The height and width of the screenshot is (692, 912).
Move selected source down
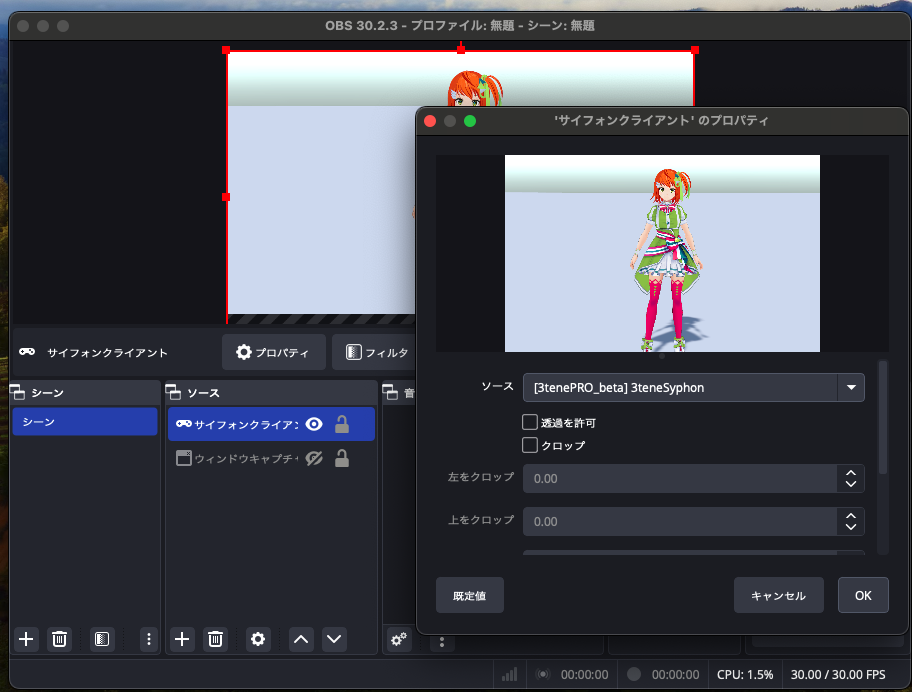click(x=334, y=640)
